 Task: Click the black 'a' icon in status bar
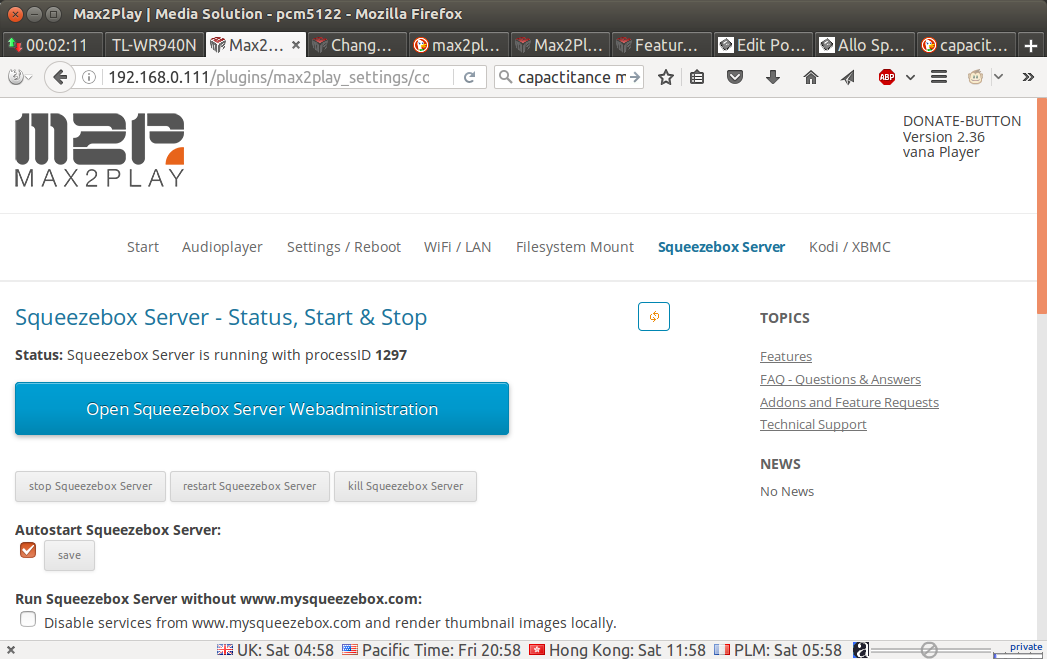click(861, 650)
